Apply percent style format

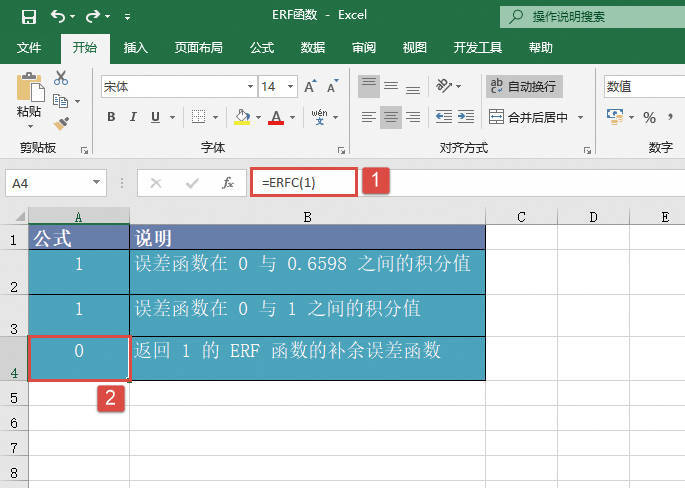649,117
